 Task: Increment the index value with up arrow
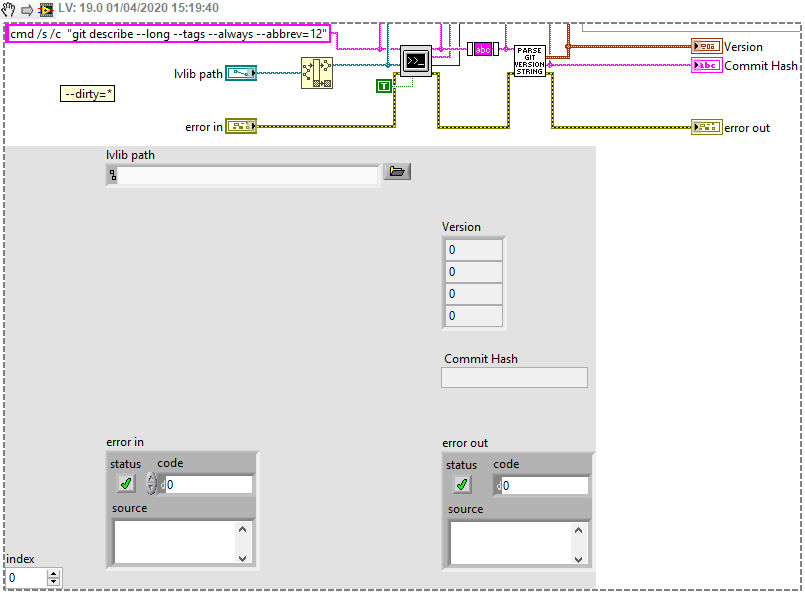(53, 573)
